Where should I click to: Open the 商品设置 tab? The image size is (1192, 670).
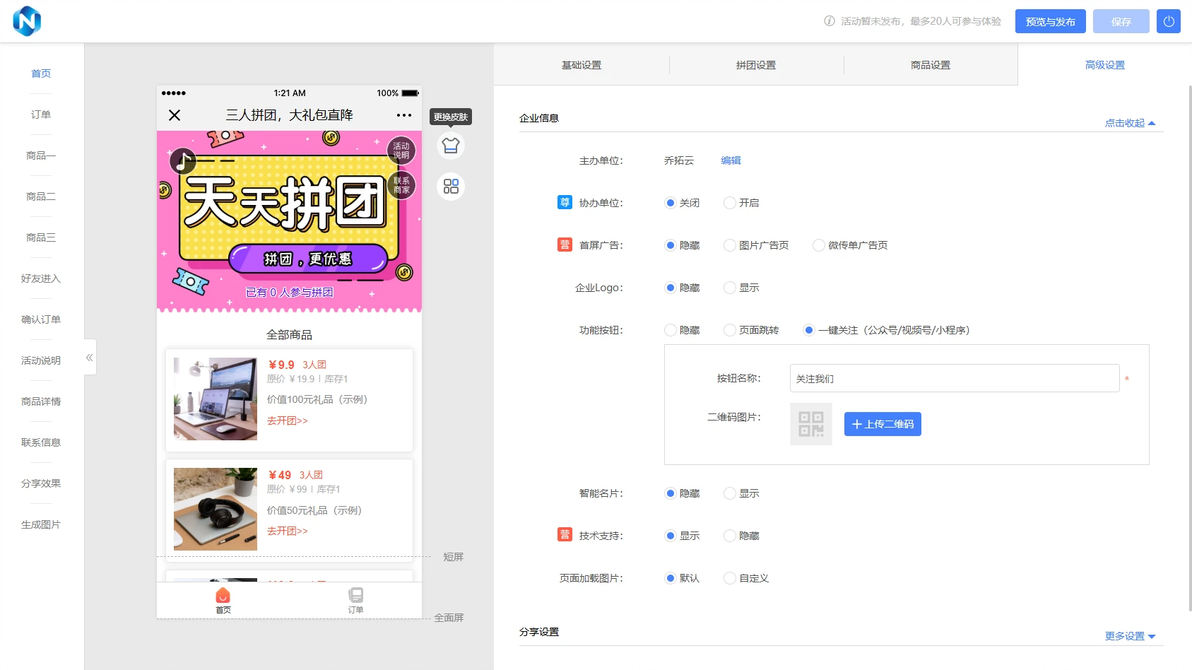(x=930, y=65)
